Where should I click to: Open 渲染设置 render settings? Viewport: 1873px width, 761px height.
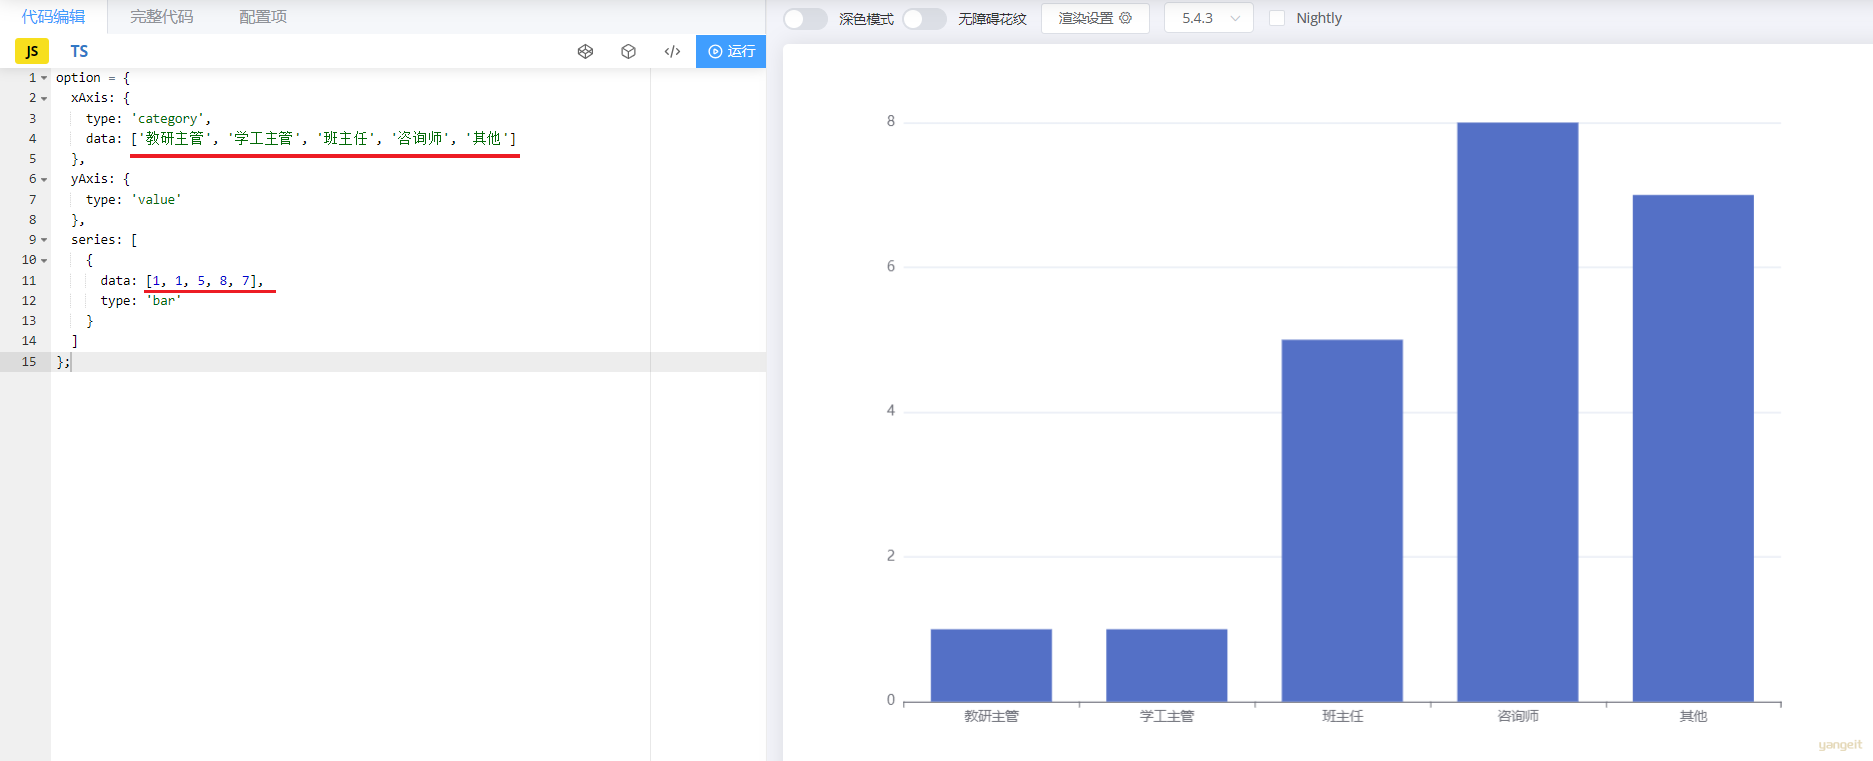tap(1095, 18)
